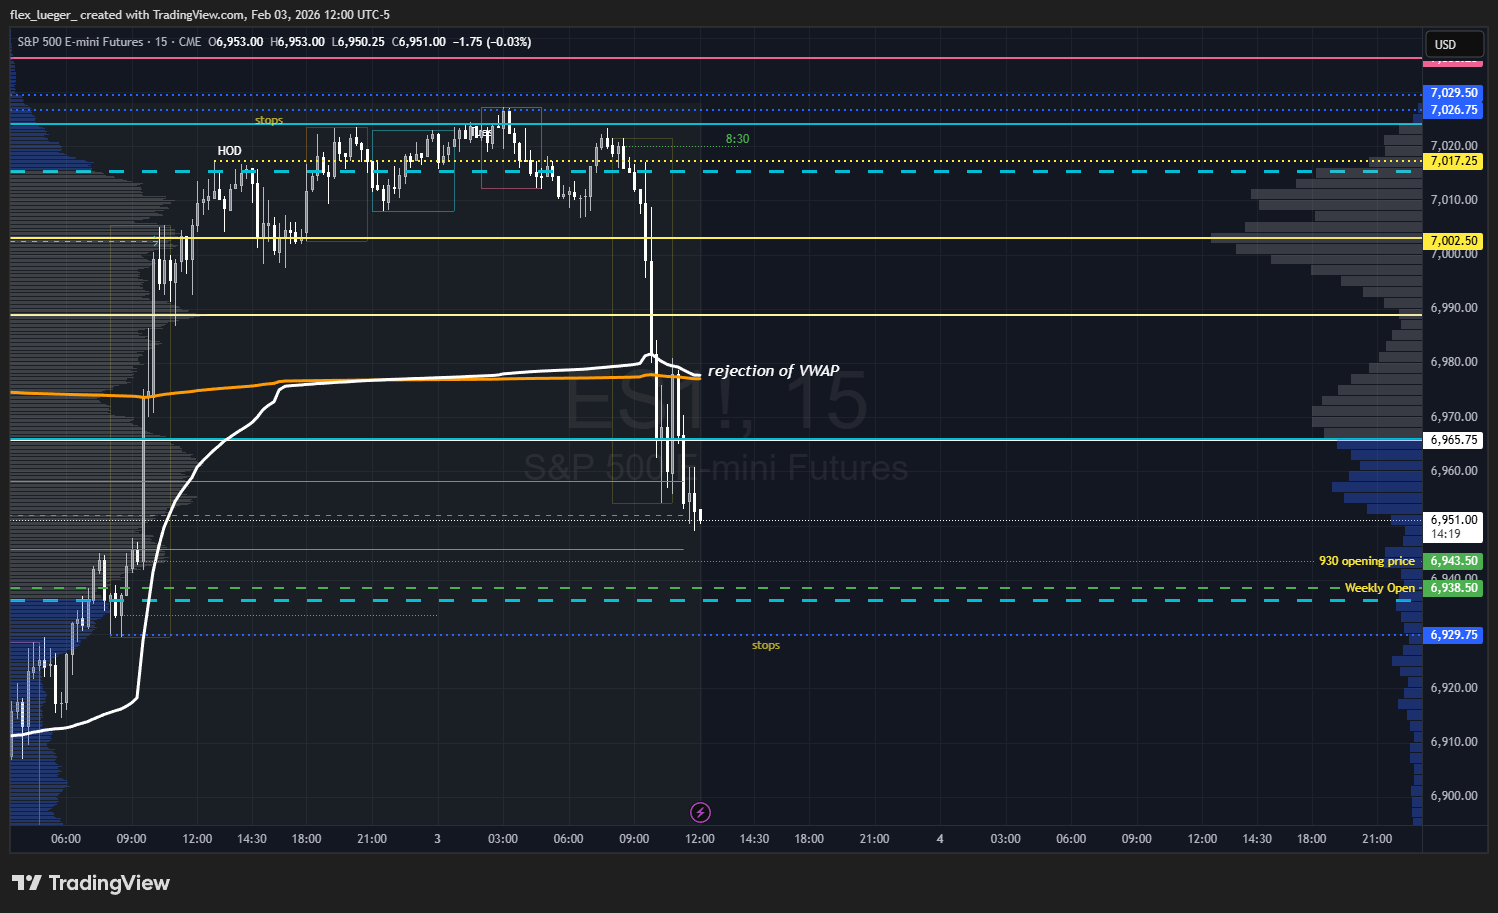Select the blue 6,929.75 price label

(1453, 635)
